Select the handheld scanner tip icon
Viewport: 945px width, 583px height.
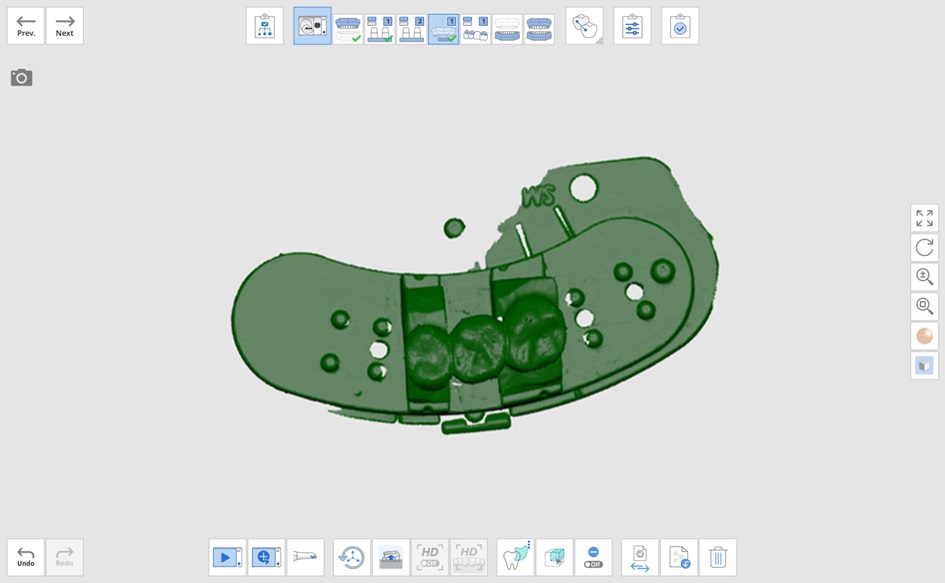(x=305, y=557)
